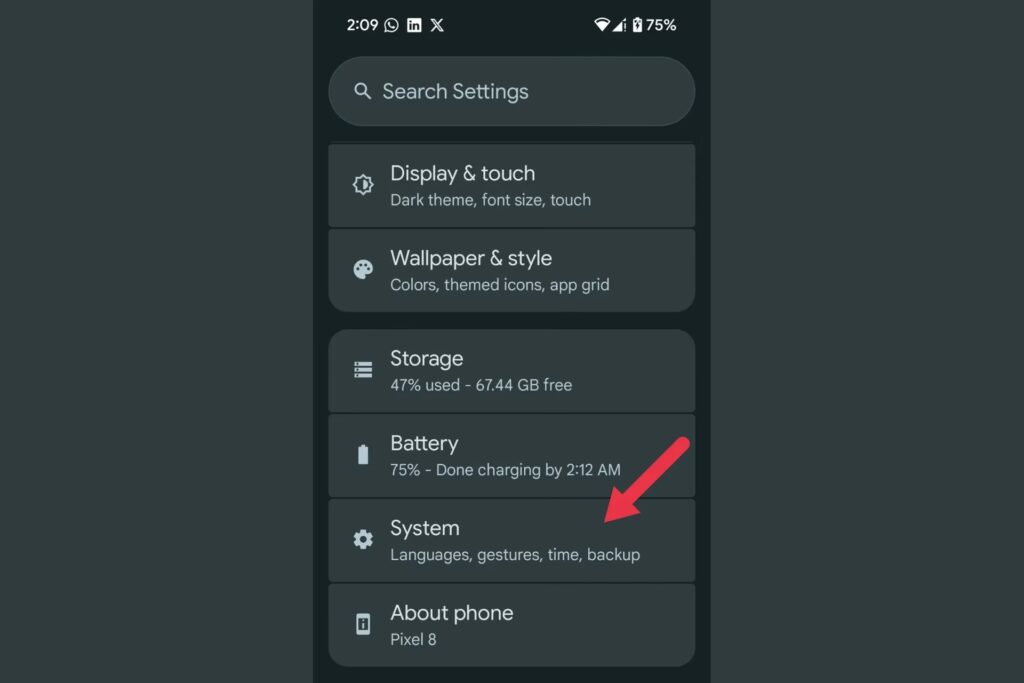Open Battery settings showing 75%
The image size is (1024, 683).
(x=511, y=456)
